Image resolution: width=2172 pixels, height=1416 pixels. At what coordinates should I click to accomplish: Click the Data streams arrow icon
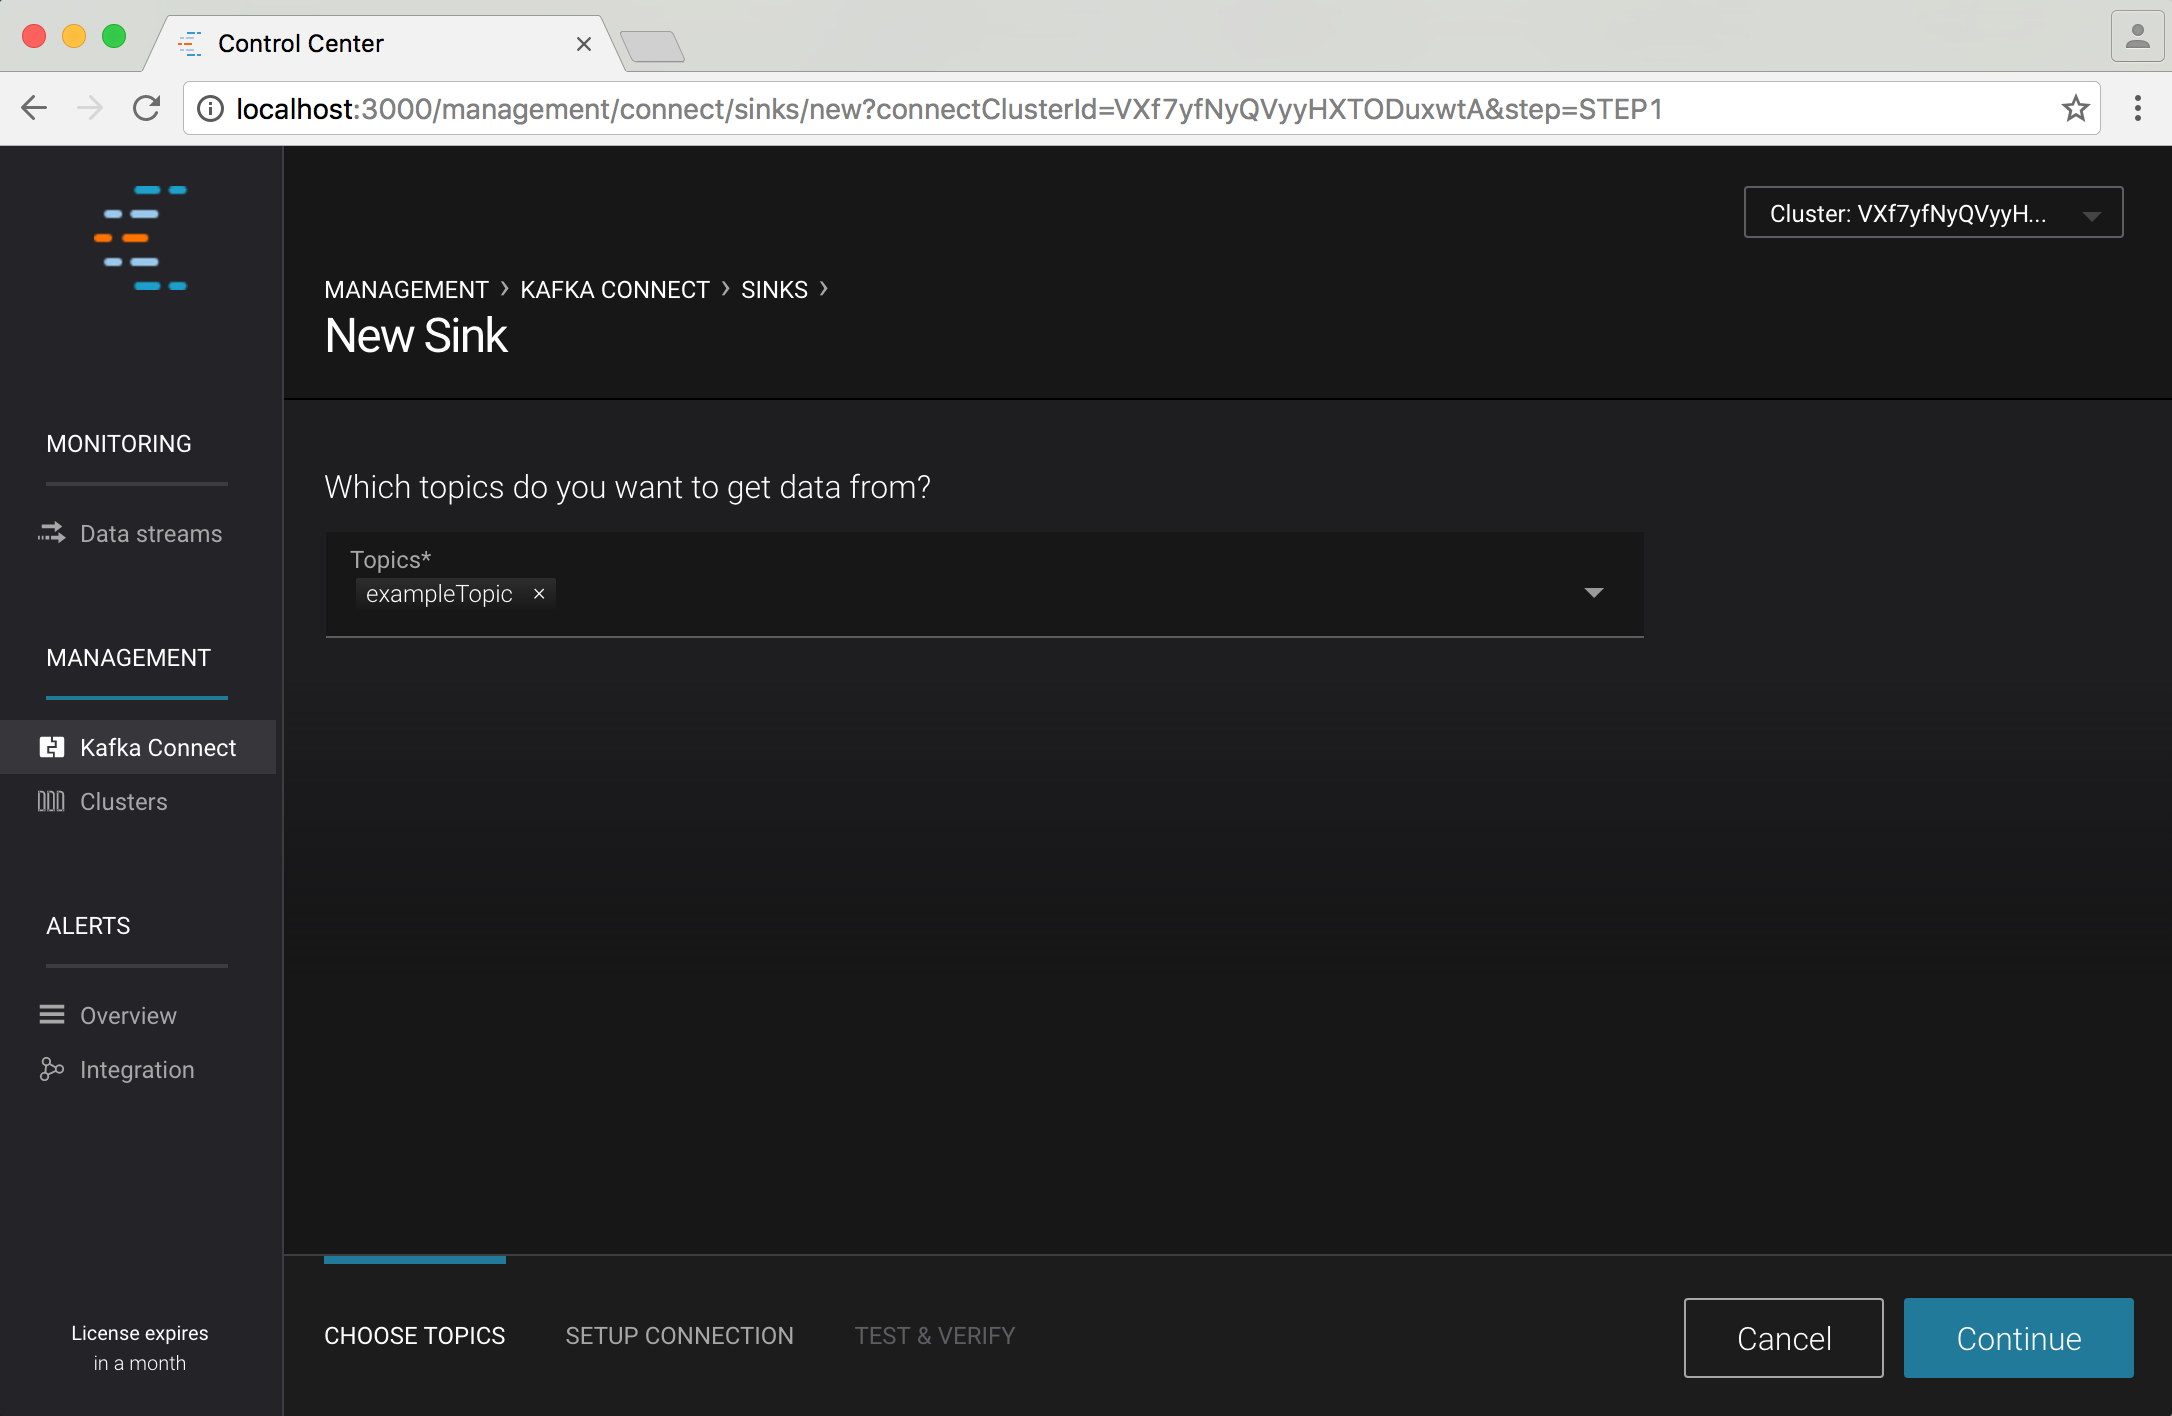[52, 533]
